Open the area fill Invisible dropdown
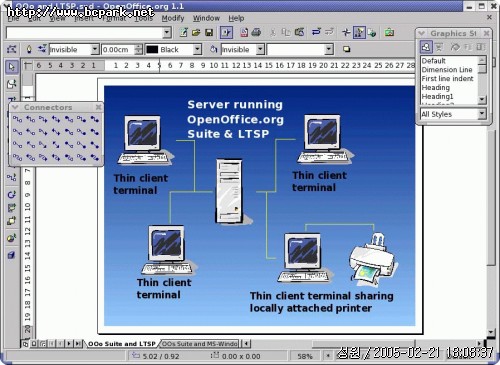Screen dimensions: 500x365 click(x=260, y=49)
